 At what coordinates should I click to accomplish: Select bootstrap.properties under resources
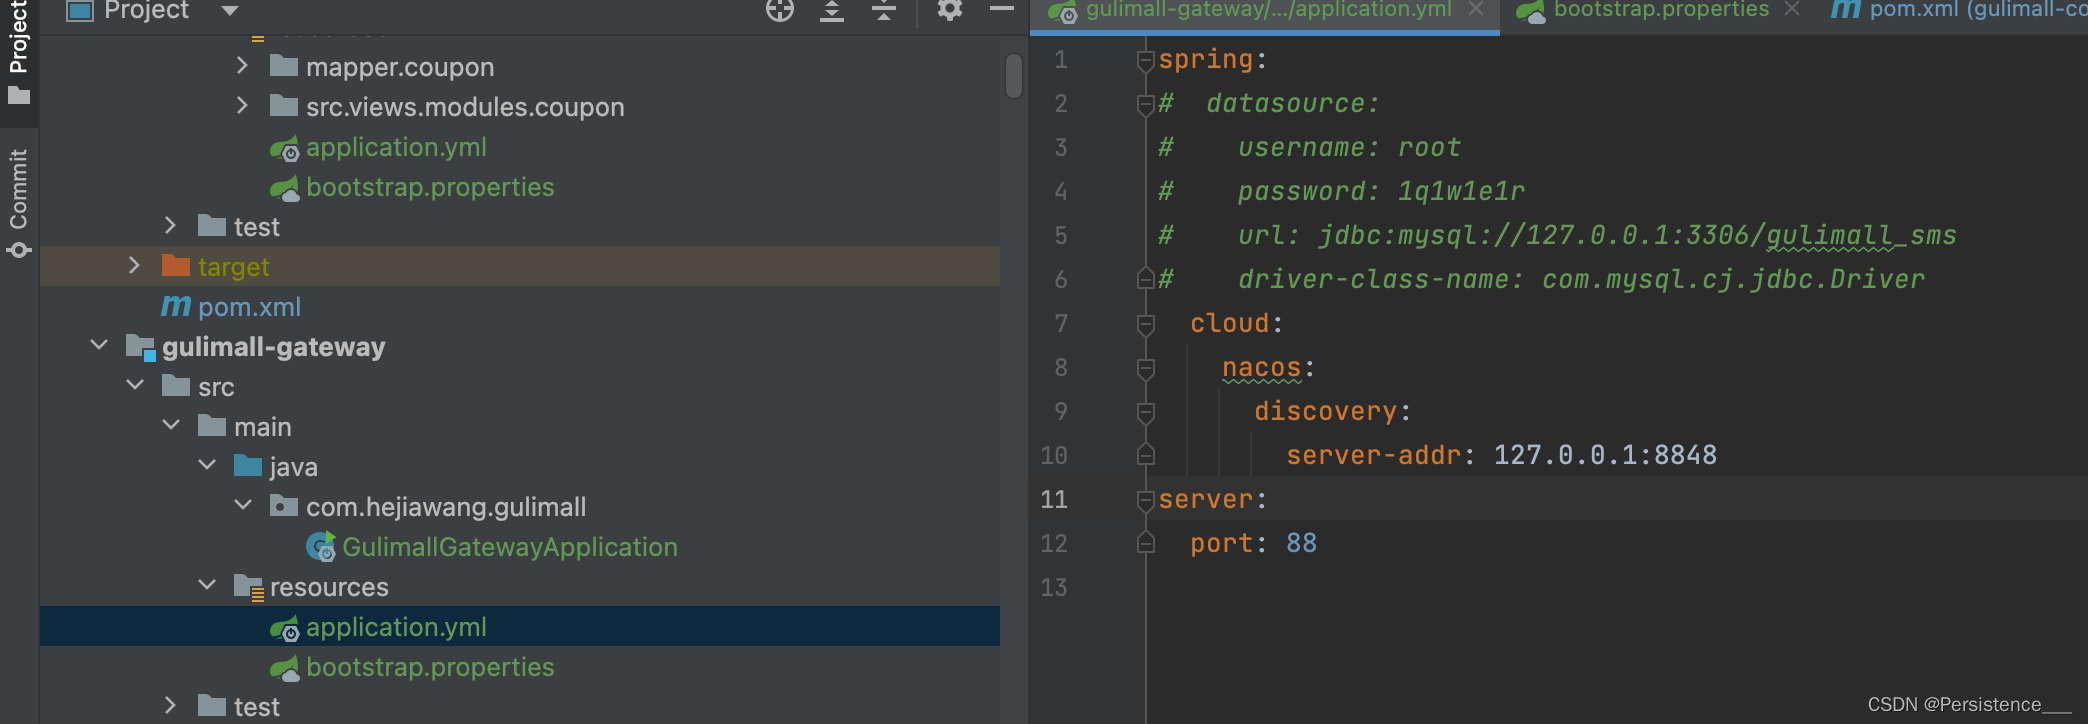[430, 667]
